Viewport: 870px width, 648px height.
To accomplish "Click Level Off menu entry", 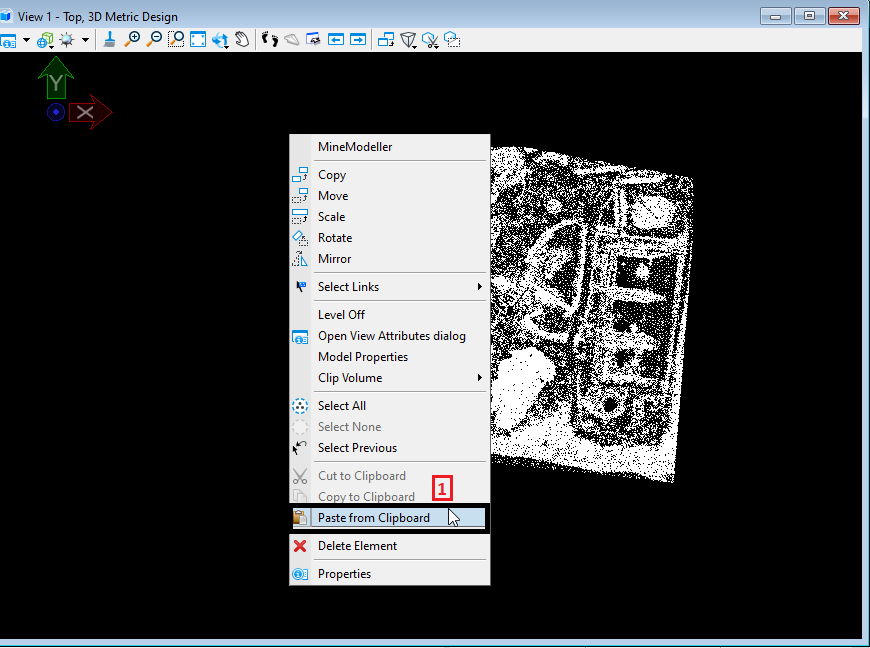I will pyautogui.click(x=341, y=315).
